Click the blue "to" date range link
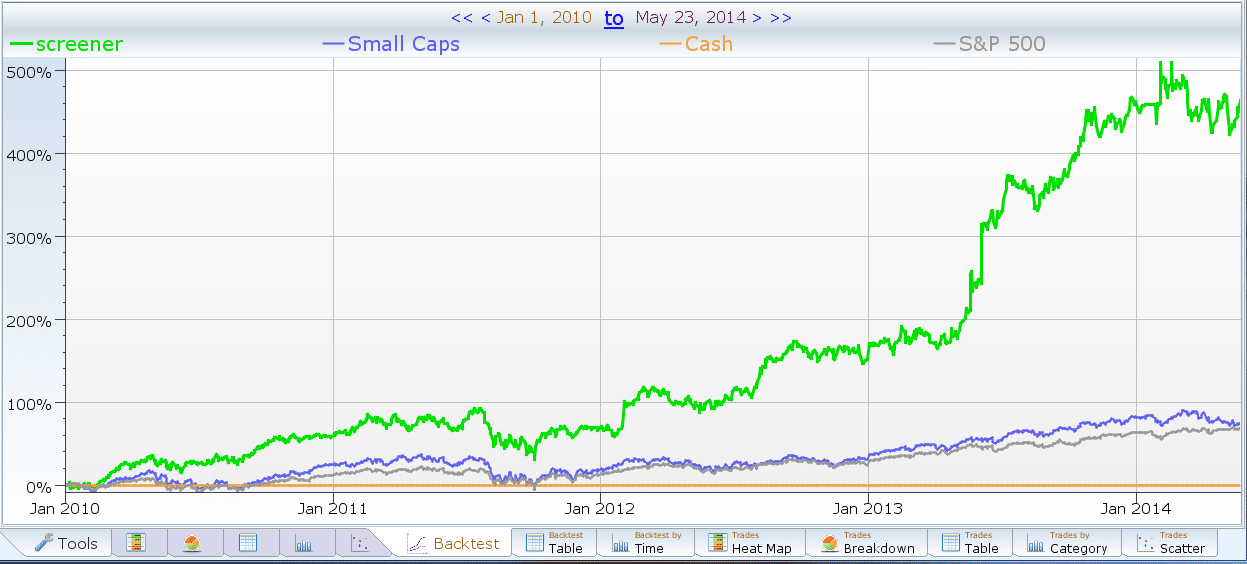 [x=613, y=18]
